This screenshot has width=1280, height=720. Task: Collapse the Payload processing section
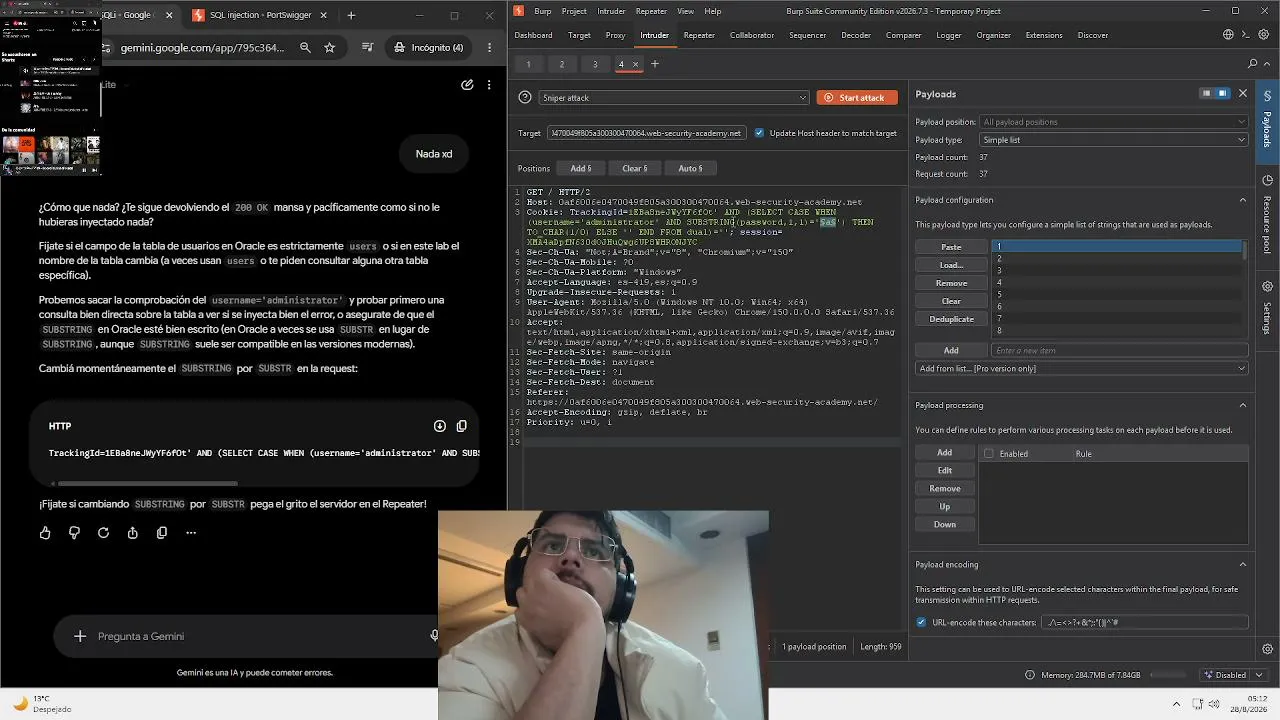(1243, 405)
